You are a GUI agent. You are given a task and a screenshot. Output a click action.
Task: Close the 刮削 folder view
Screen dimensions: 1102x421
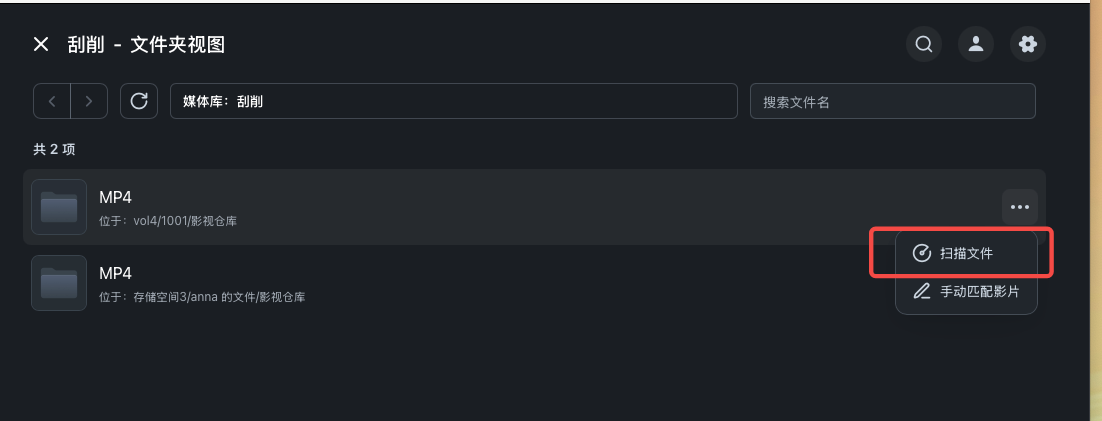pos(41,44)
